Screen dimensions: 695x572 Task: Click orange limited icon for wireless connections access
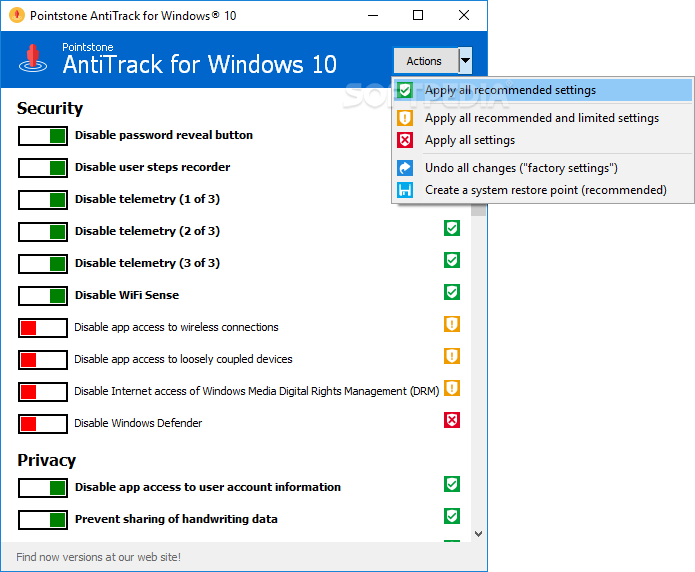452,324
